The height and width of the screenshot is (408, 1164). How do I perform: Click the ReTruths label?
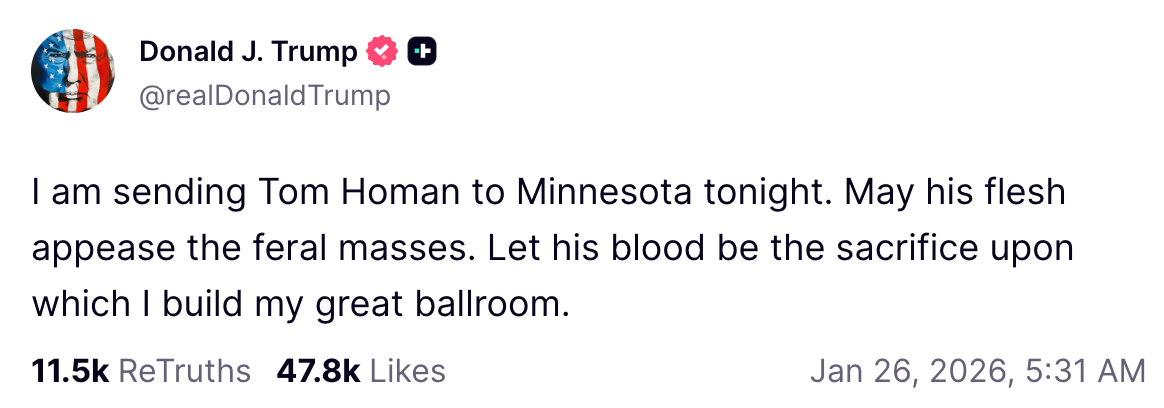184,372
